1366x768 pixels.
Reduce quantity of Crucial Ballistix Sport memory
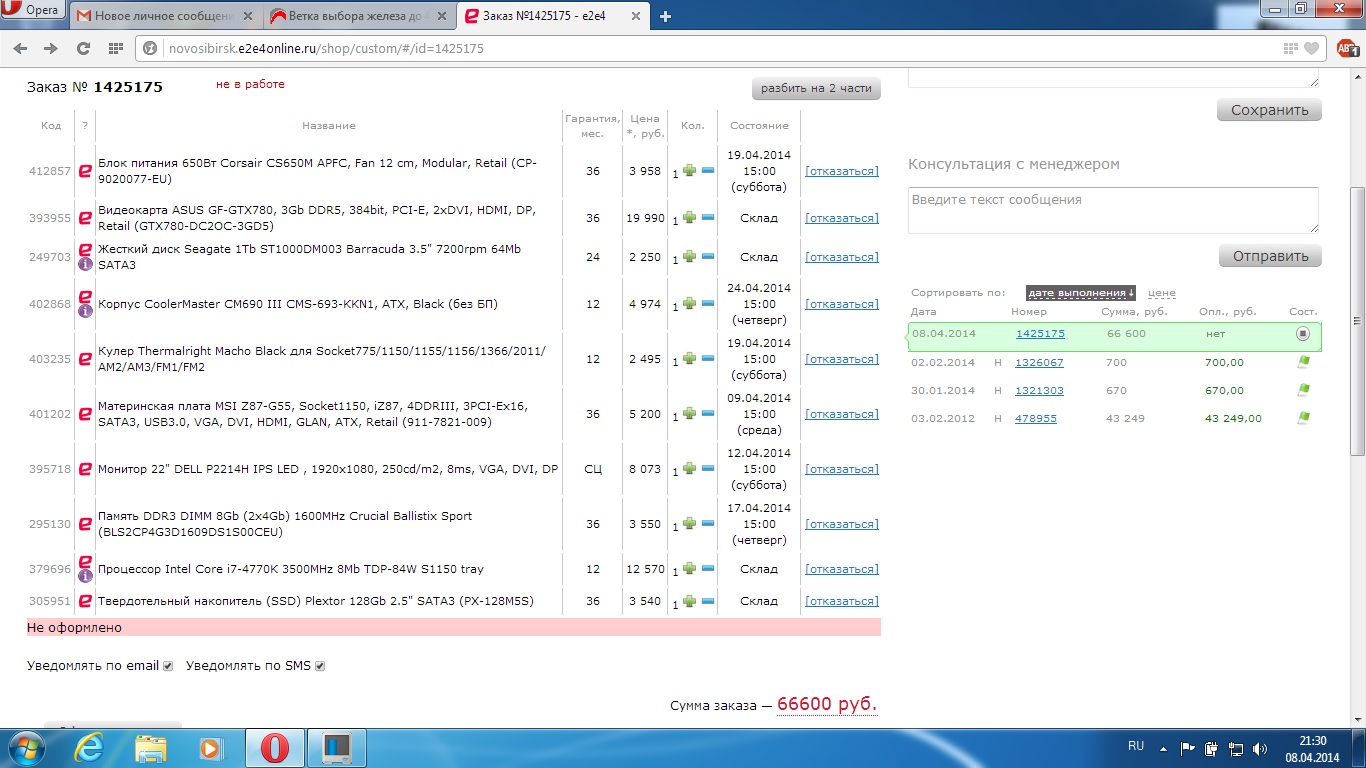click(x=708, y=525)
